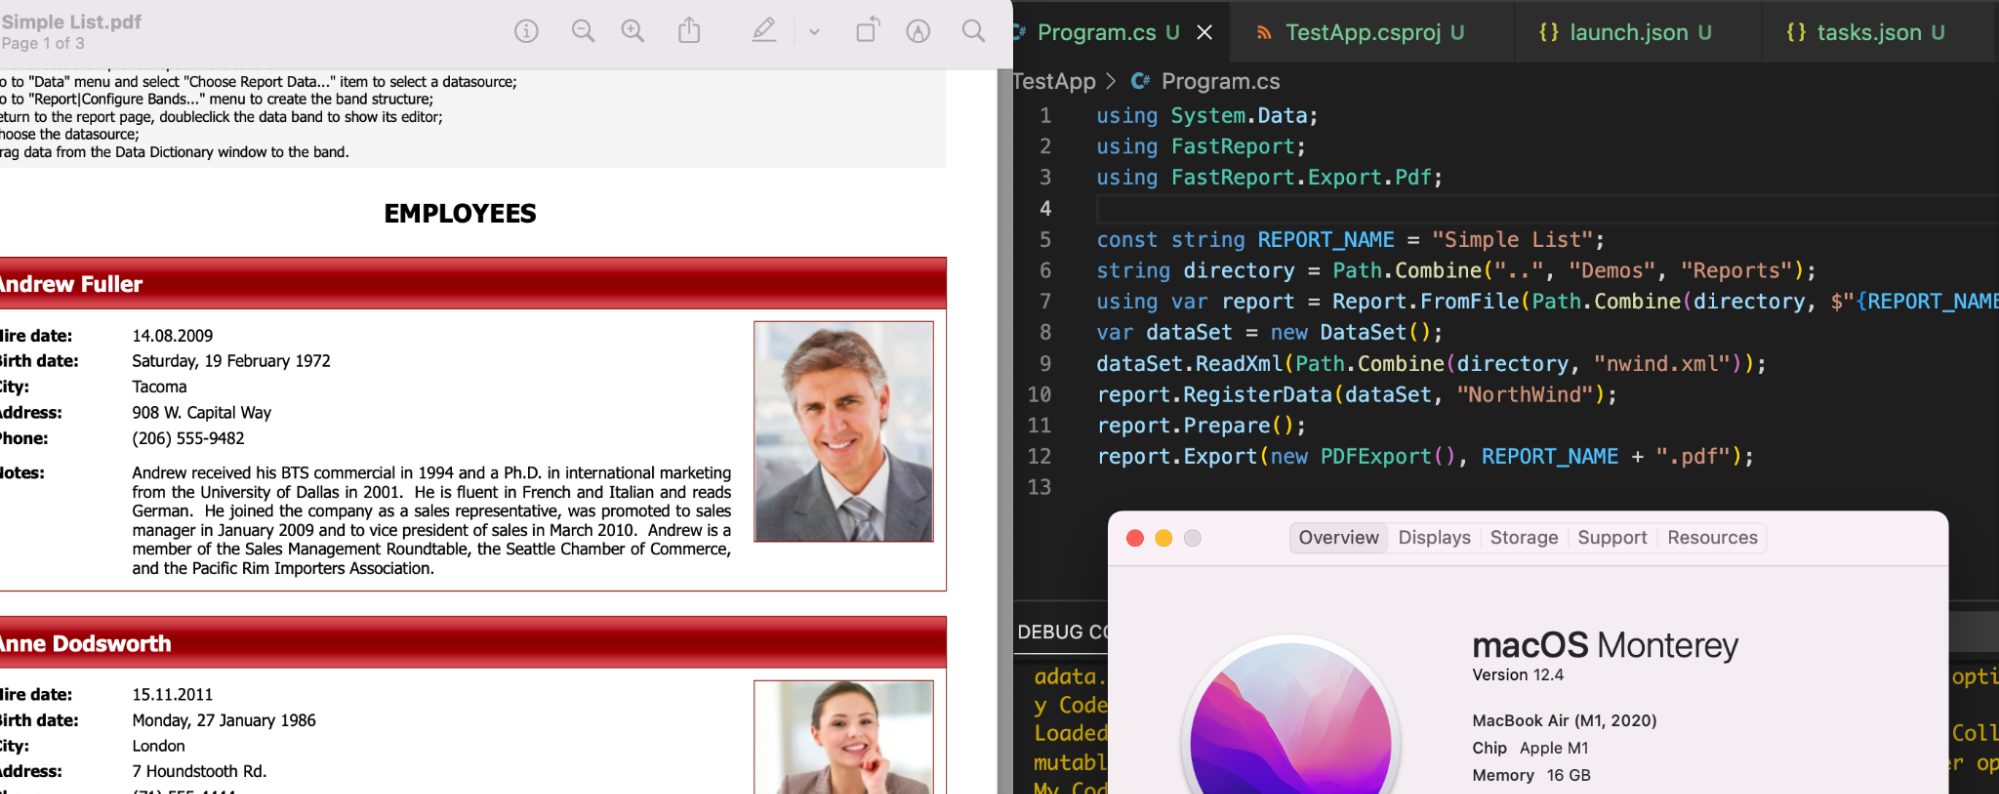Click line number 13 in the gutter

click(1039, 487)
